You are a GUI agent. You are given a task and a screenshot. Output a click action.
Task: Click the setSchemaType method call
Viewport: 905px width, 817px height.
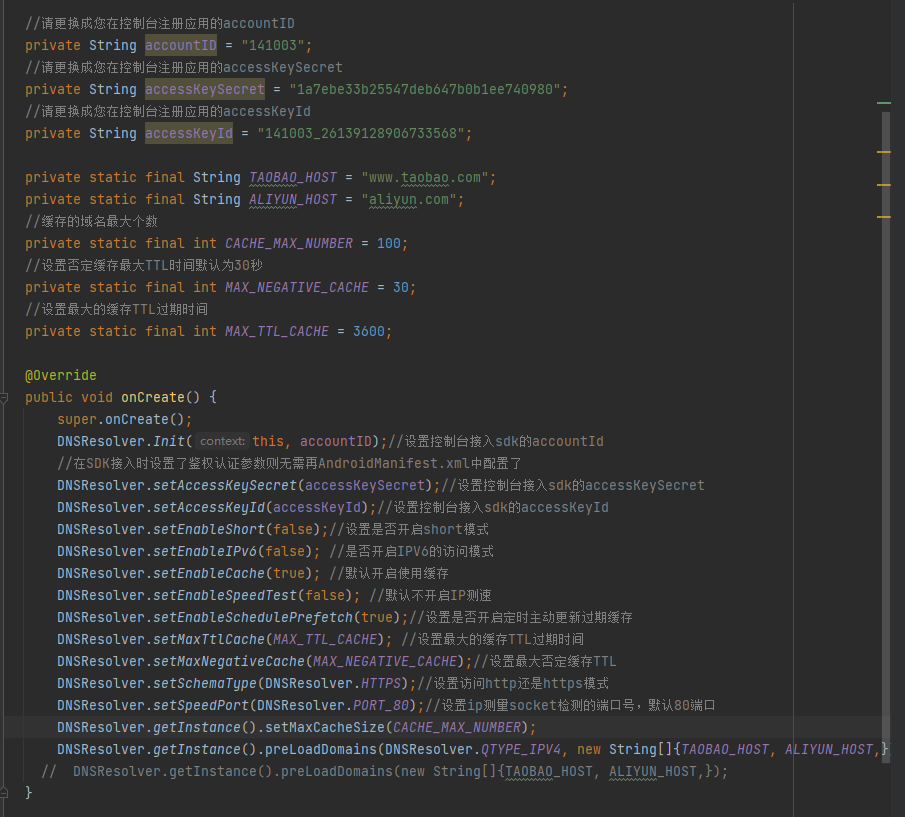click(x=205, y=683)
